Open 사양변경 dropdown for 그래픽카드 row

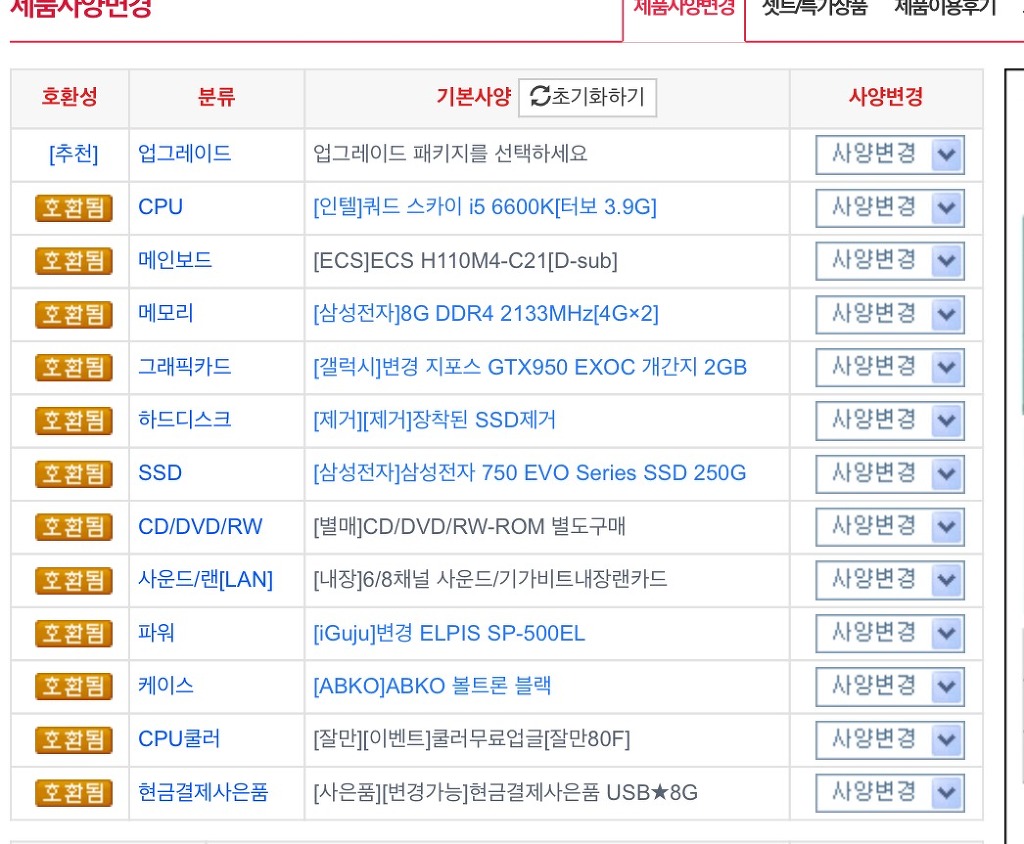click(x=889, y=368)
